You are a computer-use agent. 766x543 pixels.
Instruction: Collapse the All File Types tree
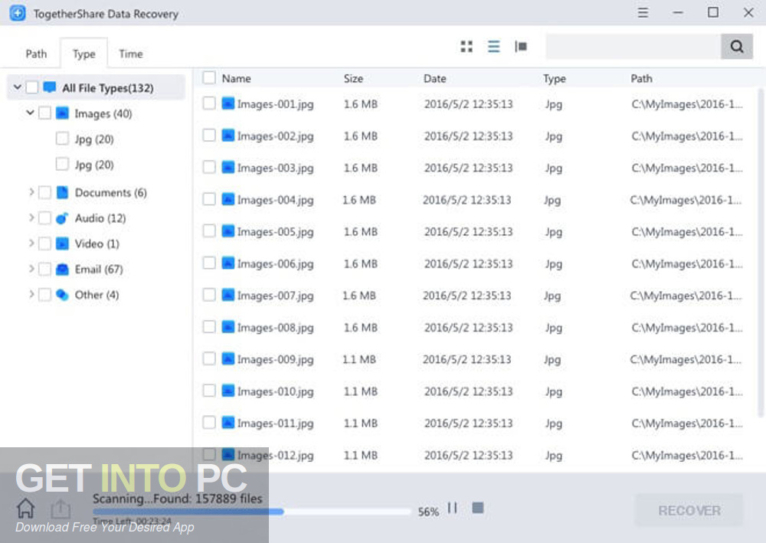pyautogui.click(x=17, y=87)
